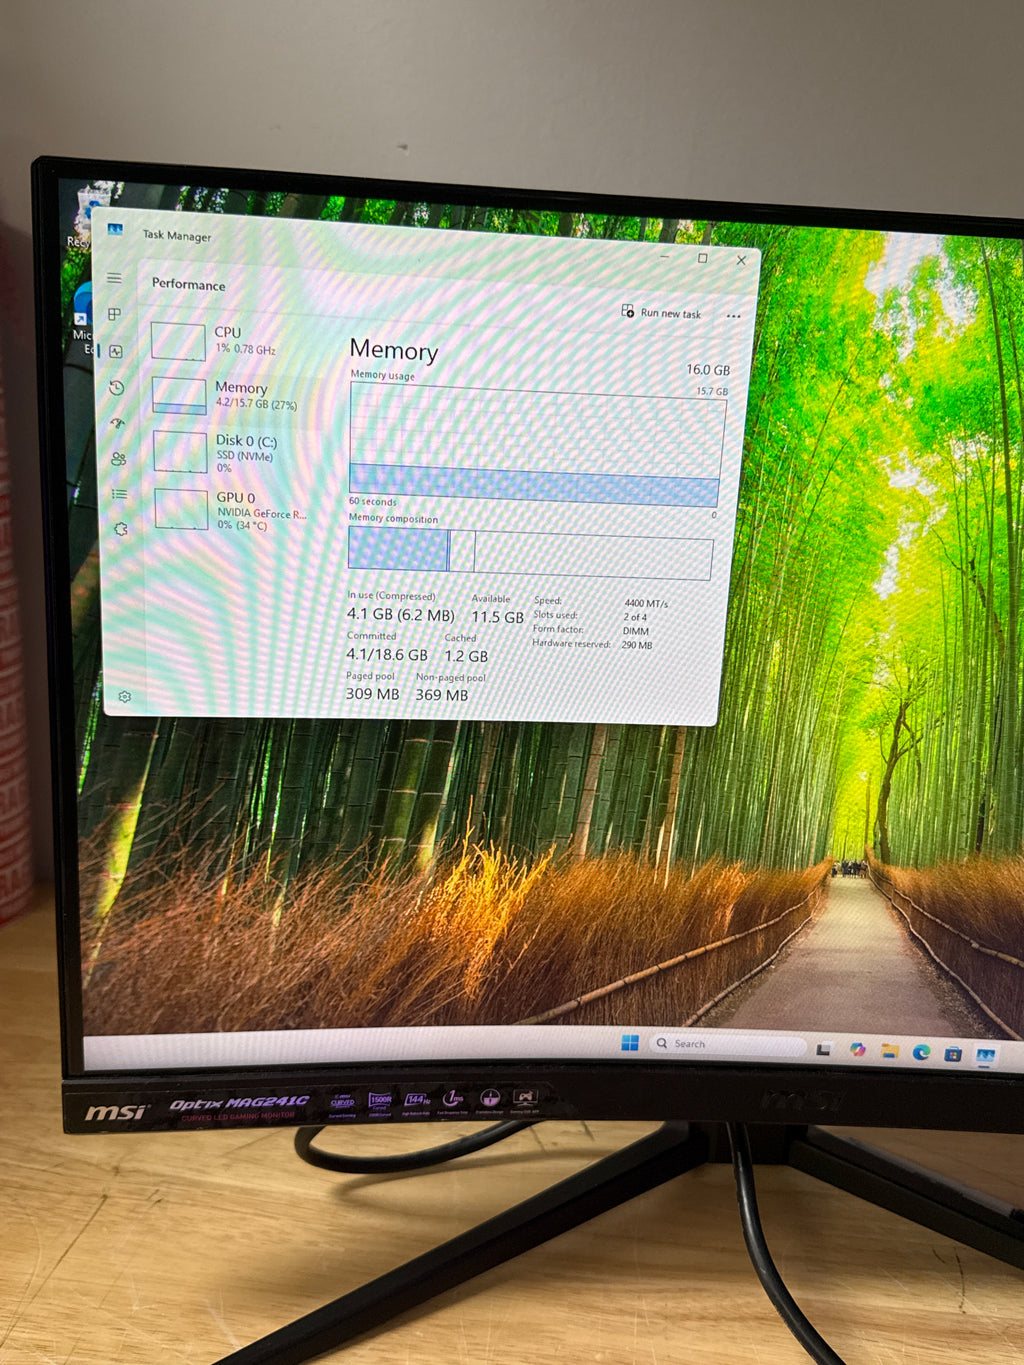
Task: Click the taskbar Search box
Action: click(x=728, y=1045)
